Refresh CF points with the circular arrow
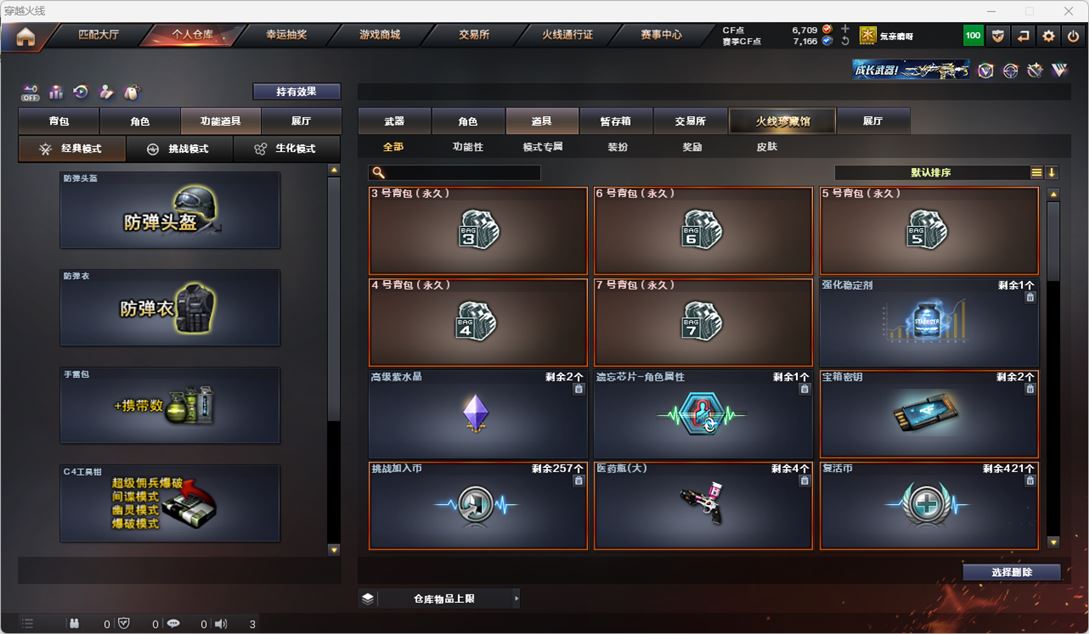Image resolution: width=1089 pixels, height=634 pixels. point(845,41)
